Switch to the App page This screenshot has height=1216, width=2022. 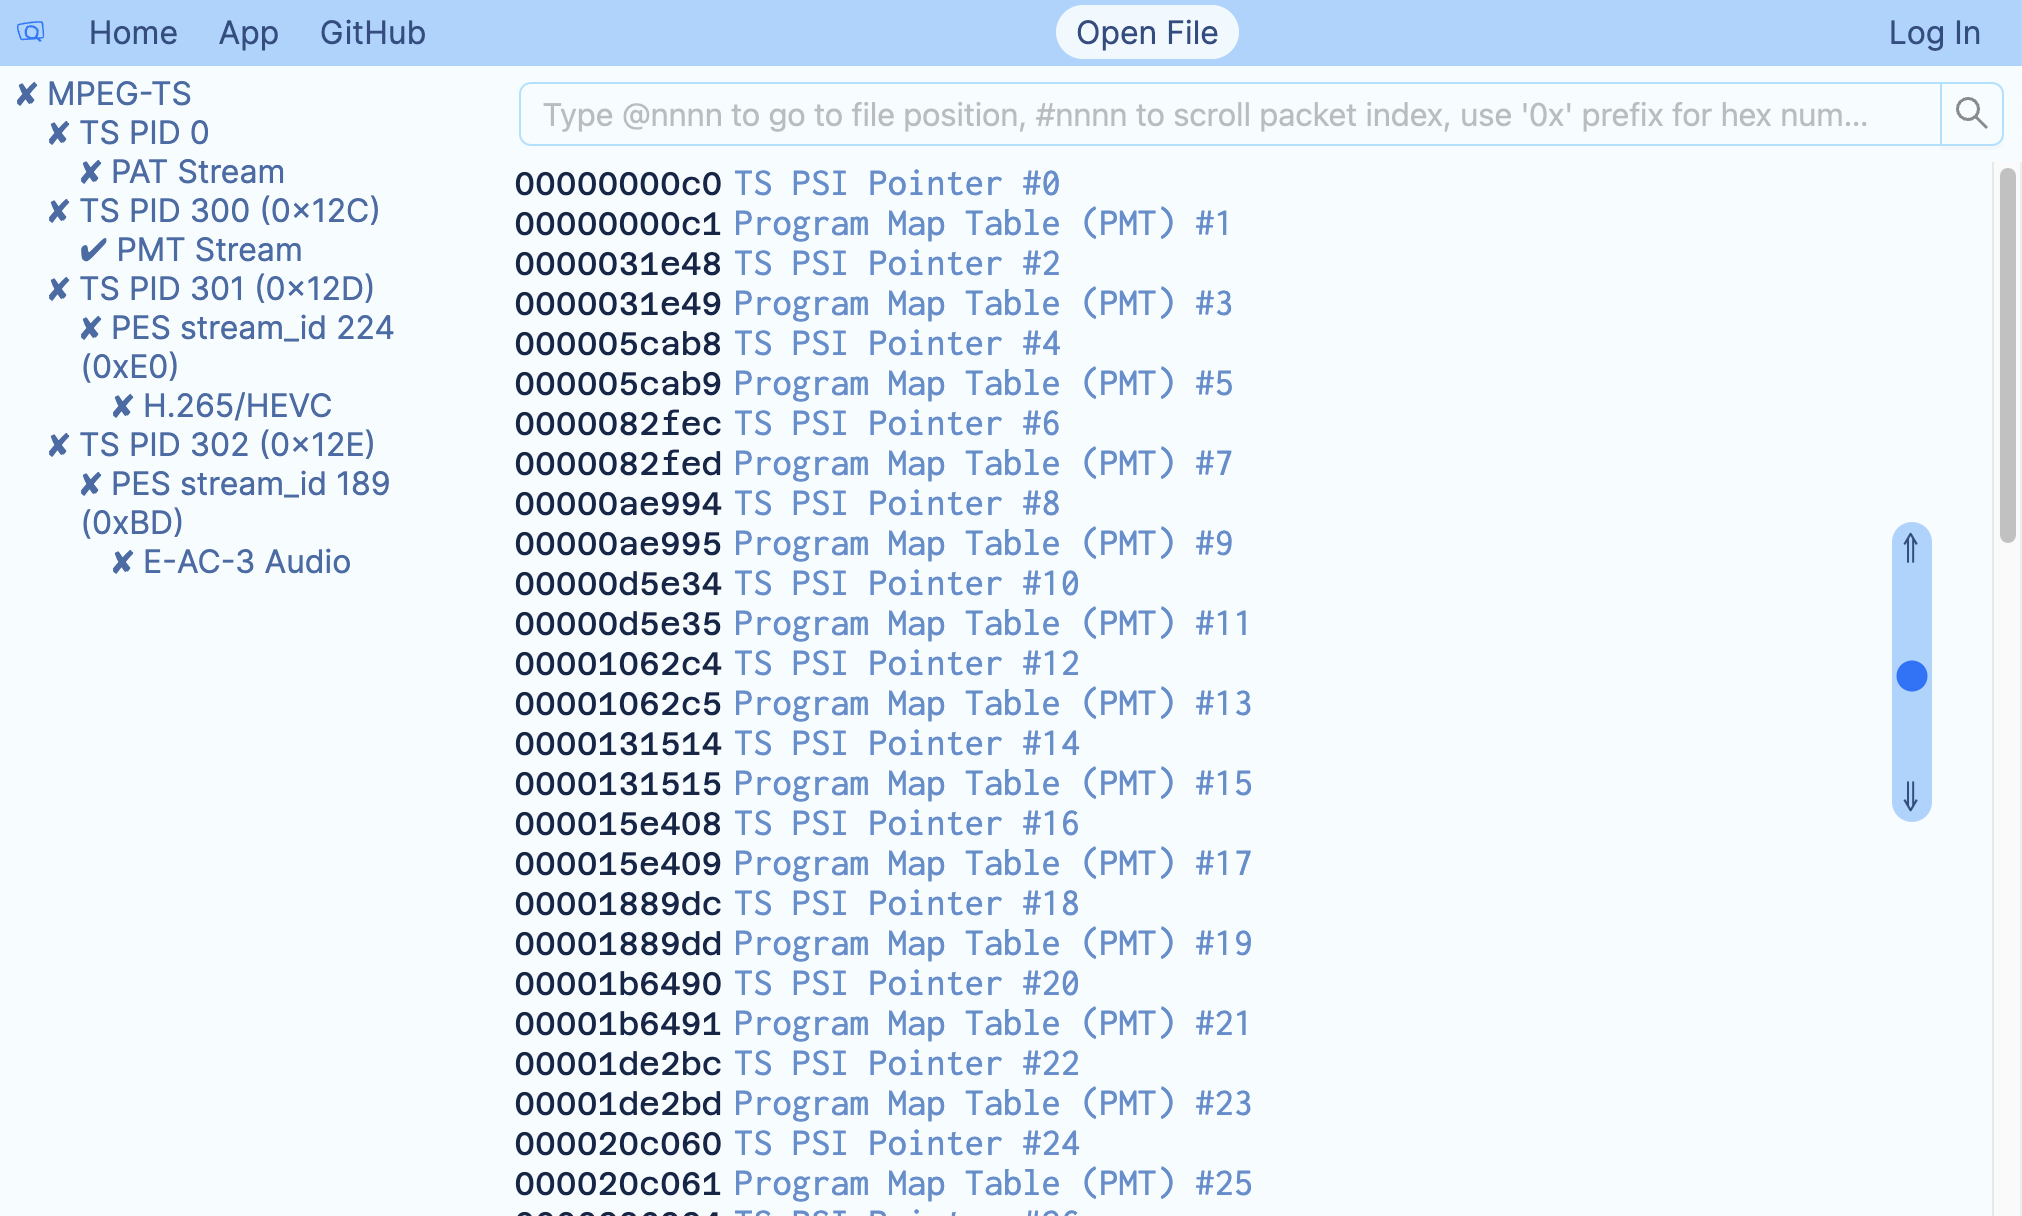pos(247,32)
